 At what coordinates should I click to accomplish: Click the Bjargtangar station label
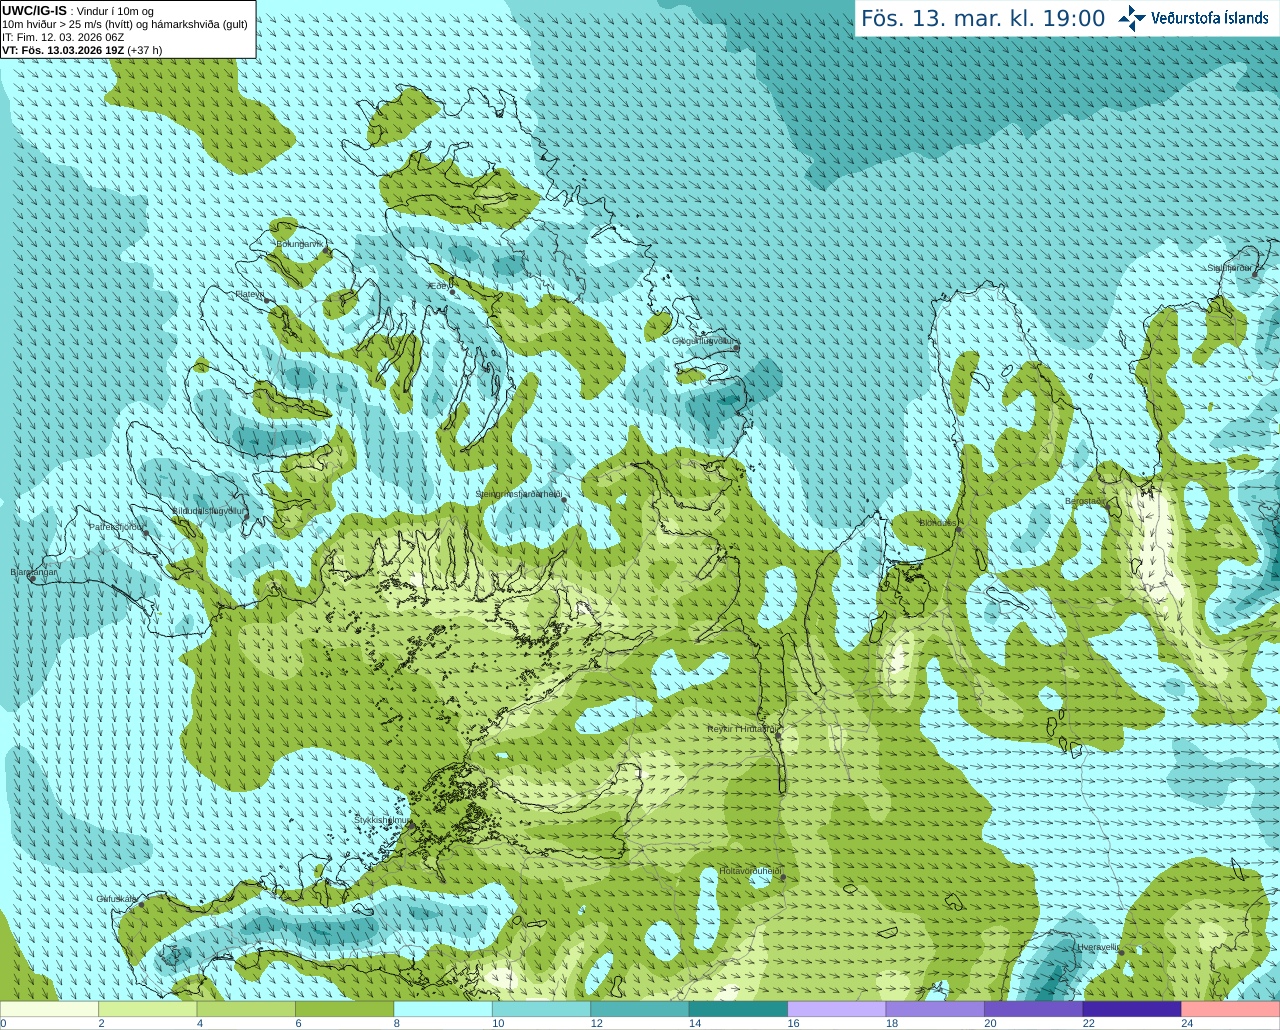click(34, 572)
